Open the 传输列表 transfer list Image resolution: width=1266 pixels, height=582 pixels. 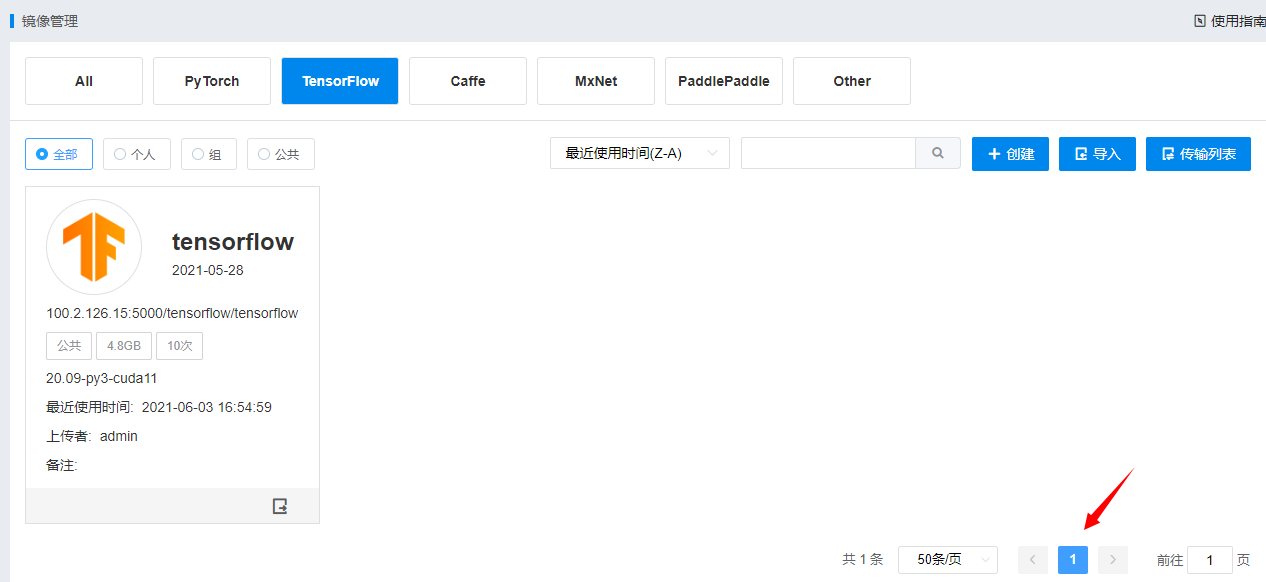1198,154
